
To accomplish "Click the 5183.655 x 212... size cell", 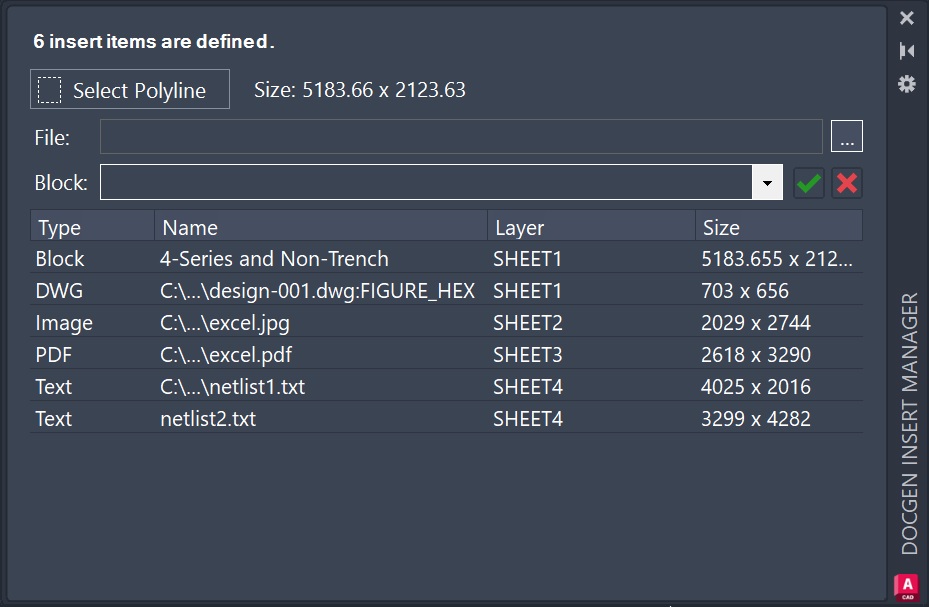I will pos(777,259).
